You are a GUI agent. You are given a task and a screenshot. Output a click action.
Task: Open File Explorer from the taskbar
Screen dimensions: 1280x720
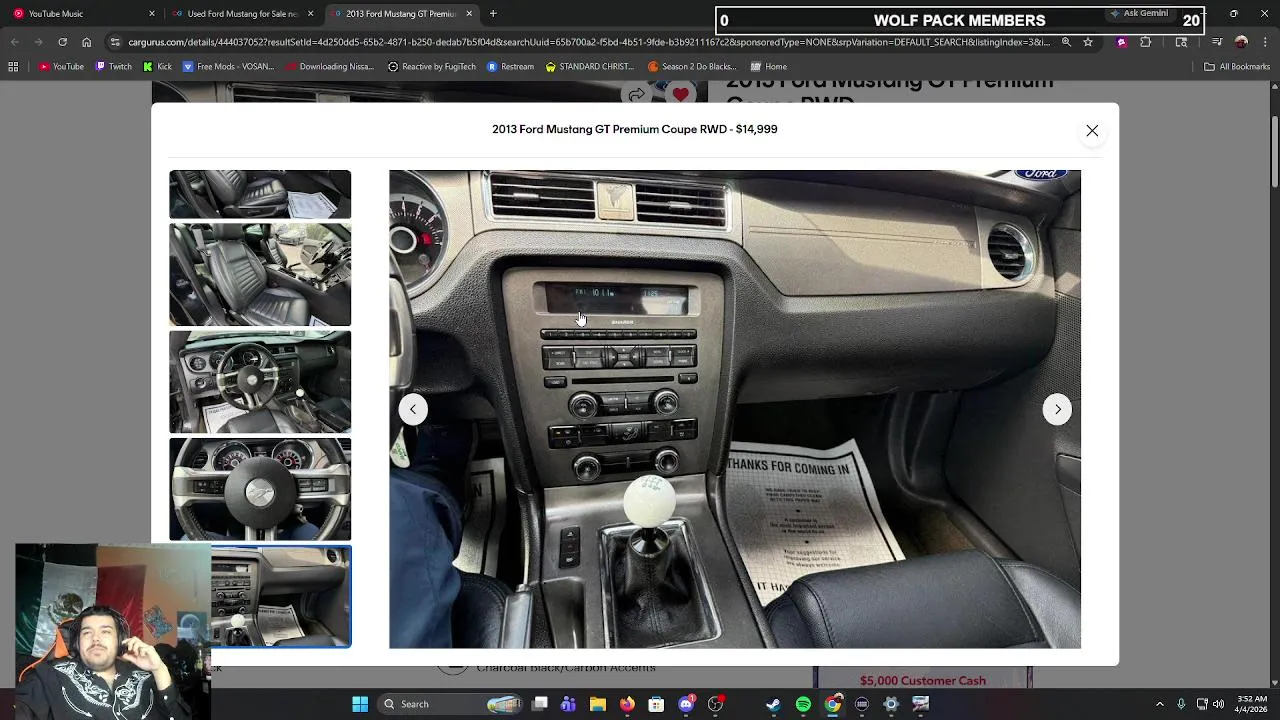pyautogui.click(x=598, y=704)
